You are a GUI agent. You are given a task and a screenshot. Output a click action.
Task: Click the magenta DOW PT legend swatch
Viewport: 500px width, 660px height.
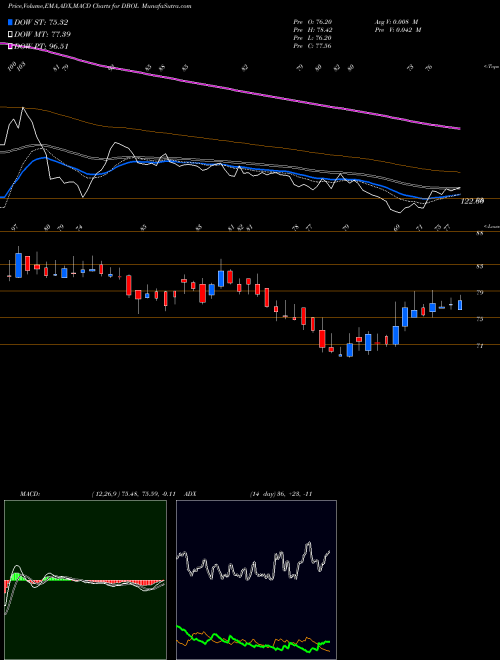(x=10, y=46)
